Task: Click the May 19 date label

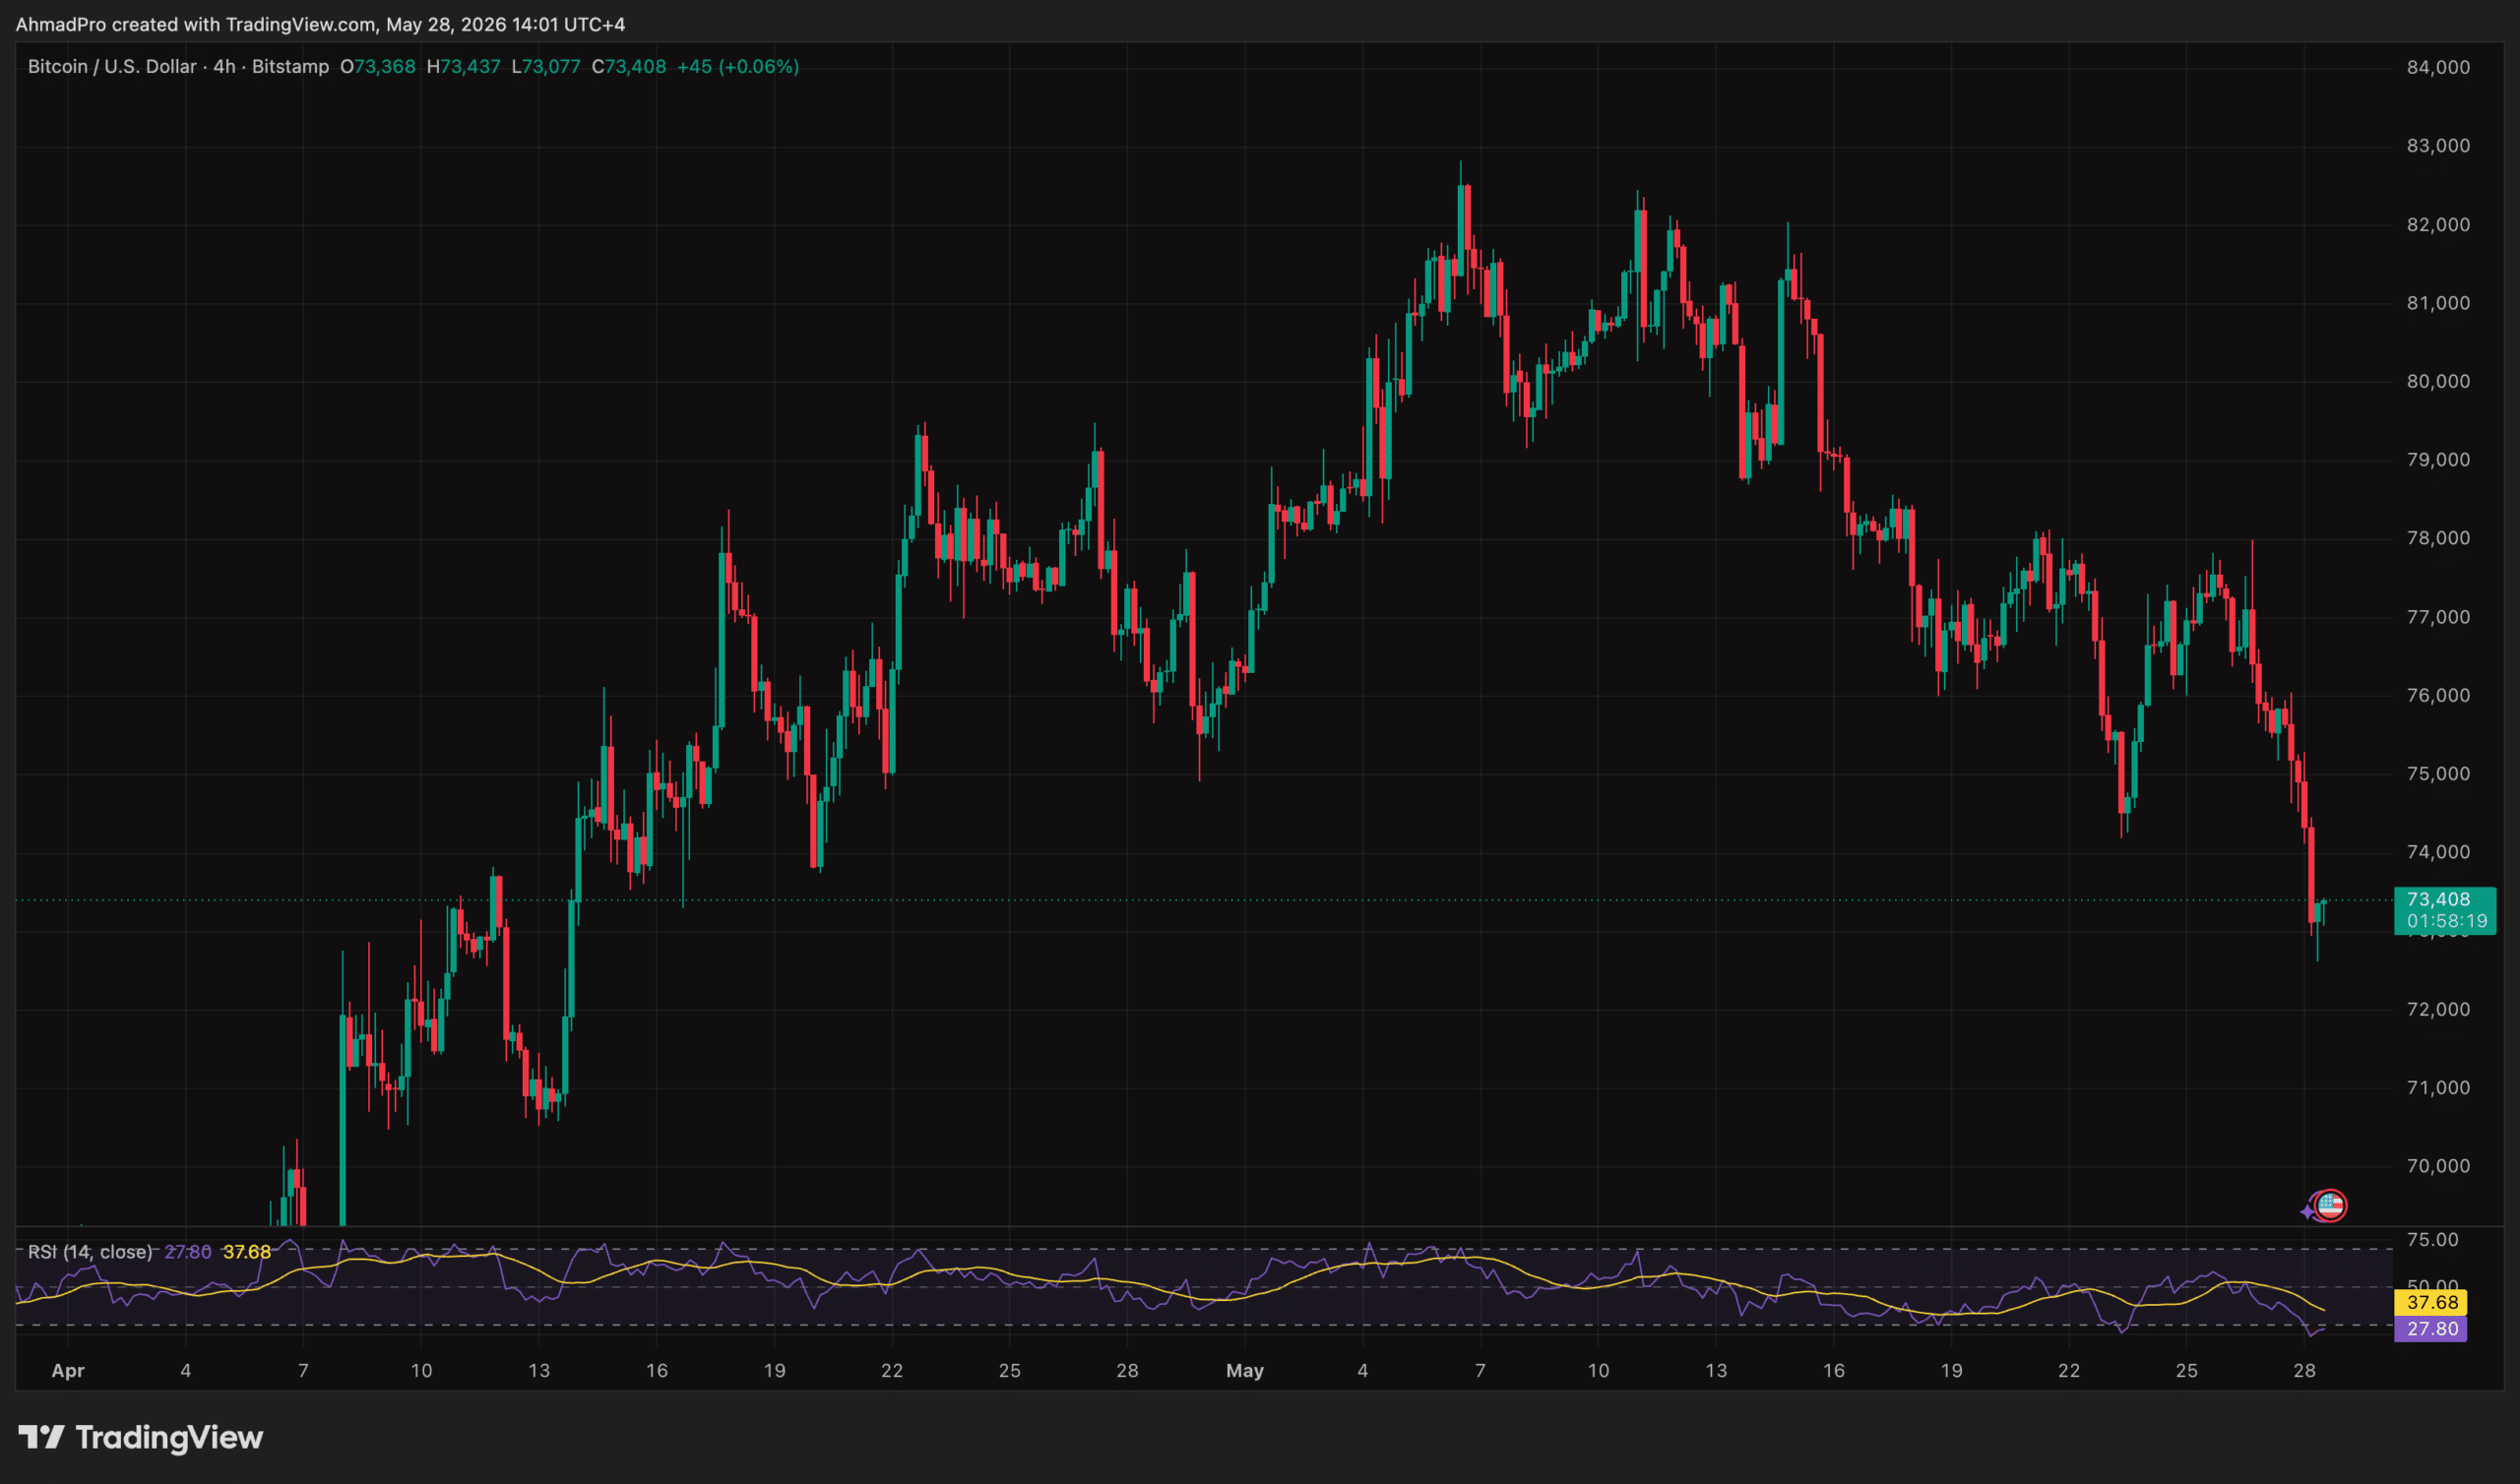Action: click(1951, 1371)
